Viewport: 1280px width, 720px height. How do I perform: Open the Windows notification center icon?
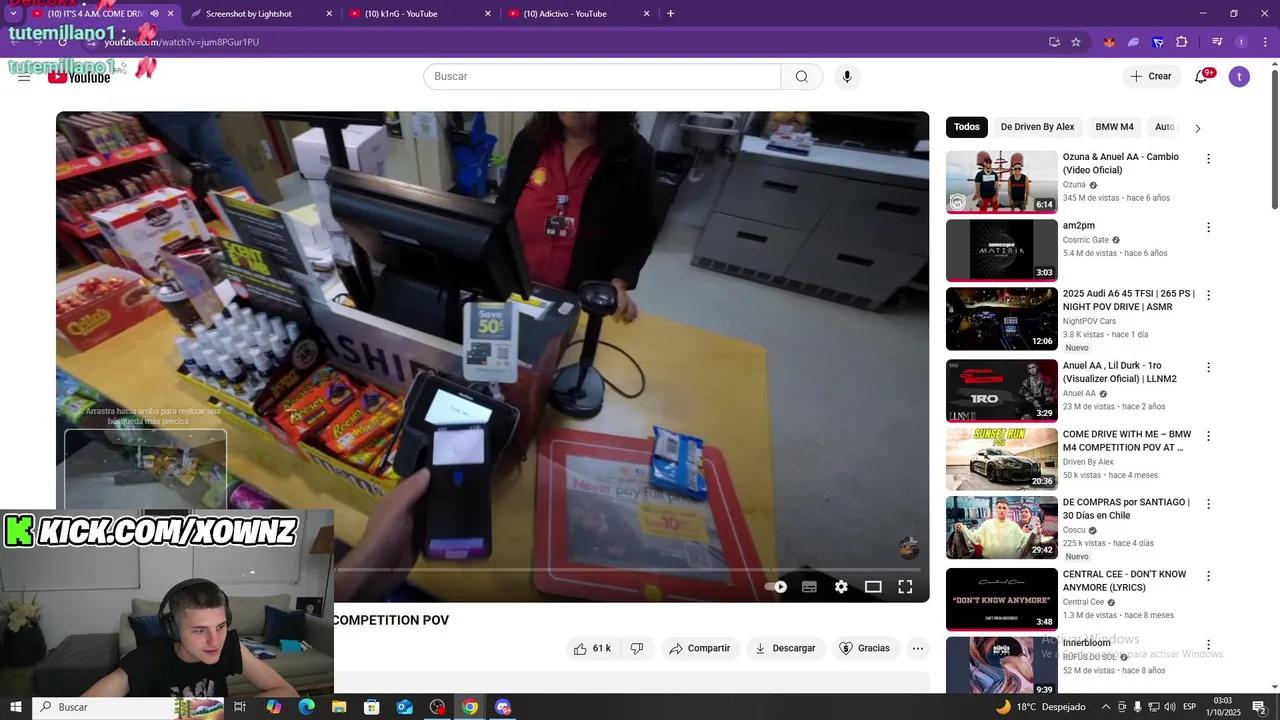(1259, 707)
